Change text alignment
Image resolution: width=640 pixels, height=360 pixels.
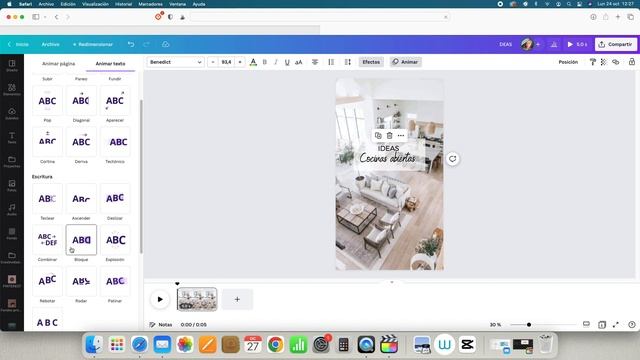click(315, 62)
